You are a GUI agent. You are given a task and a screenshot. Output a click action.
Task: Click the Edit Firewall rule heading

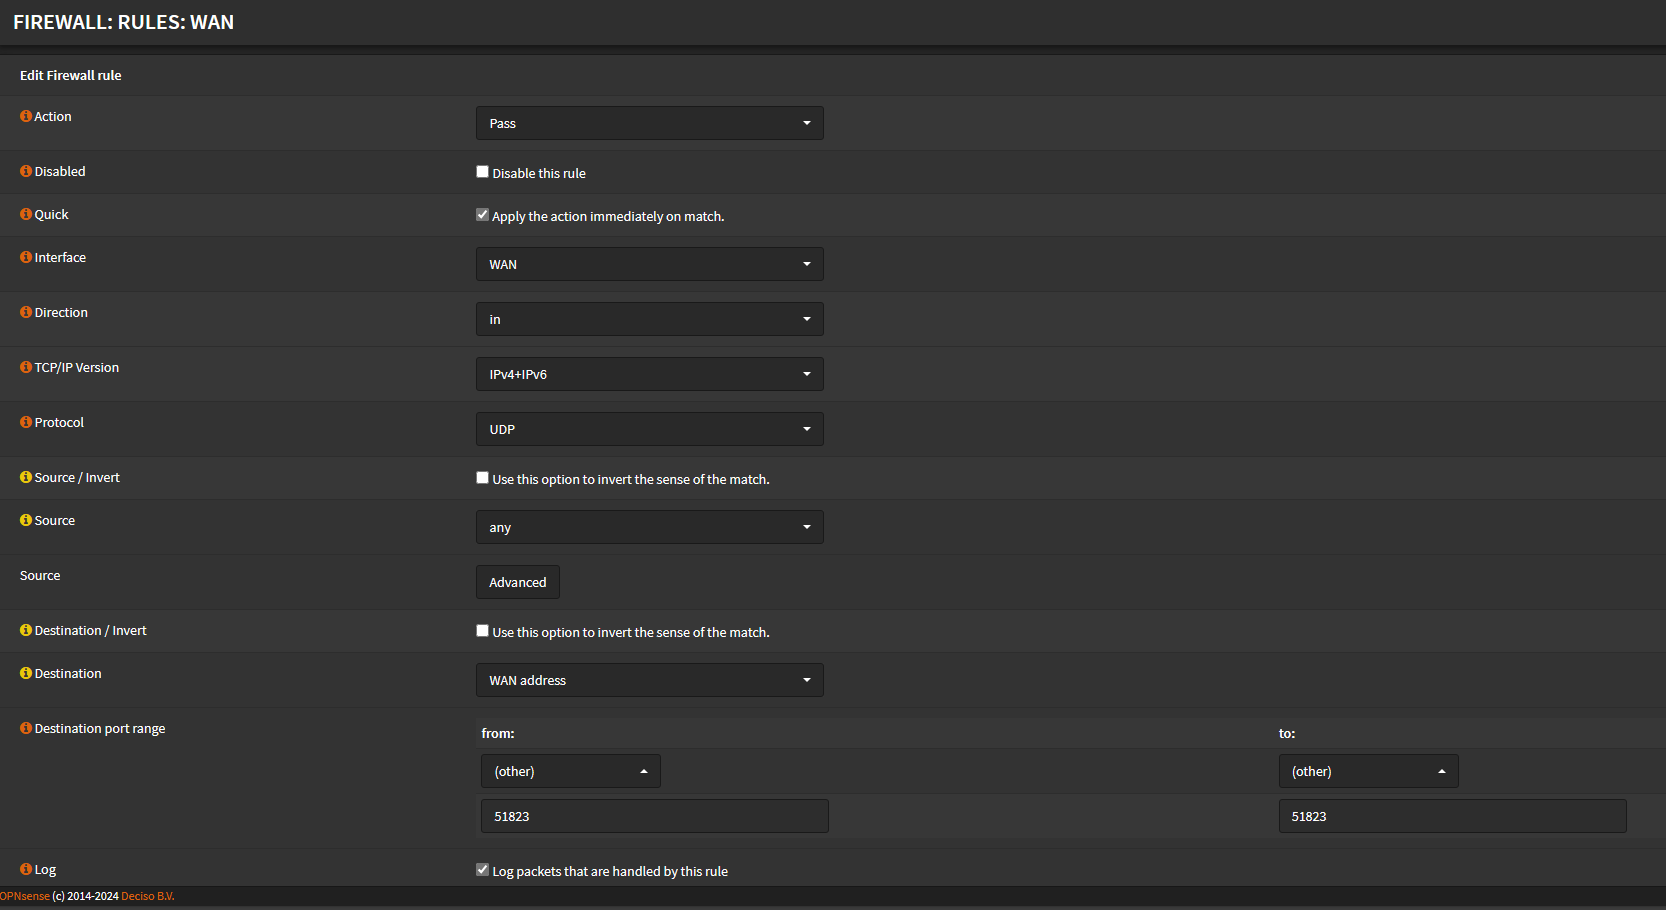tap(71, 75)
